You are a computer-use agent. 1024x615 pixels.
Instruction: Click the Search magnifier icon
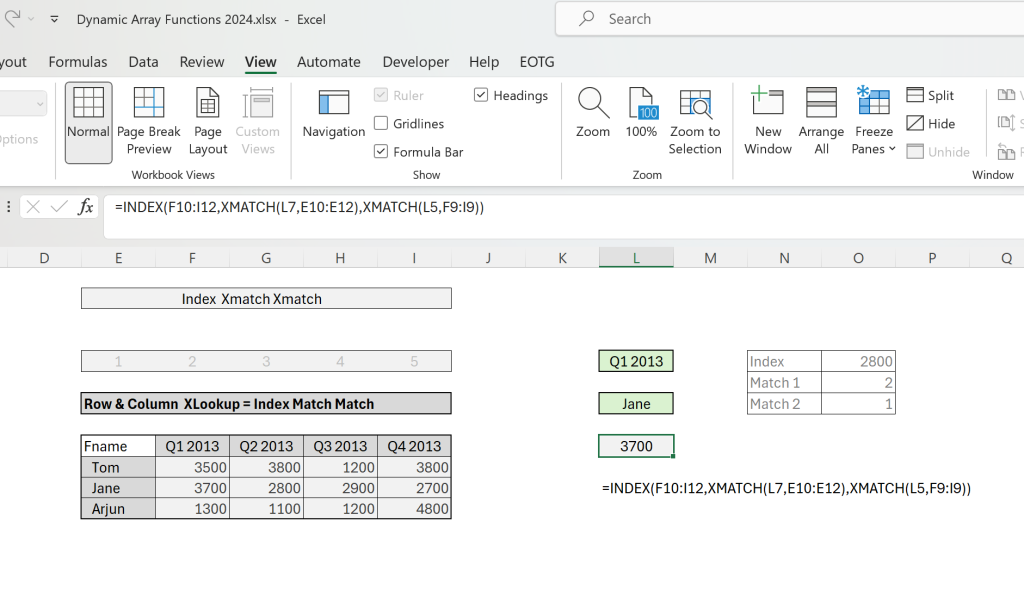[x=586, y=18]
